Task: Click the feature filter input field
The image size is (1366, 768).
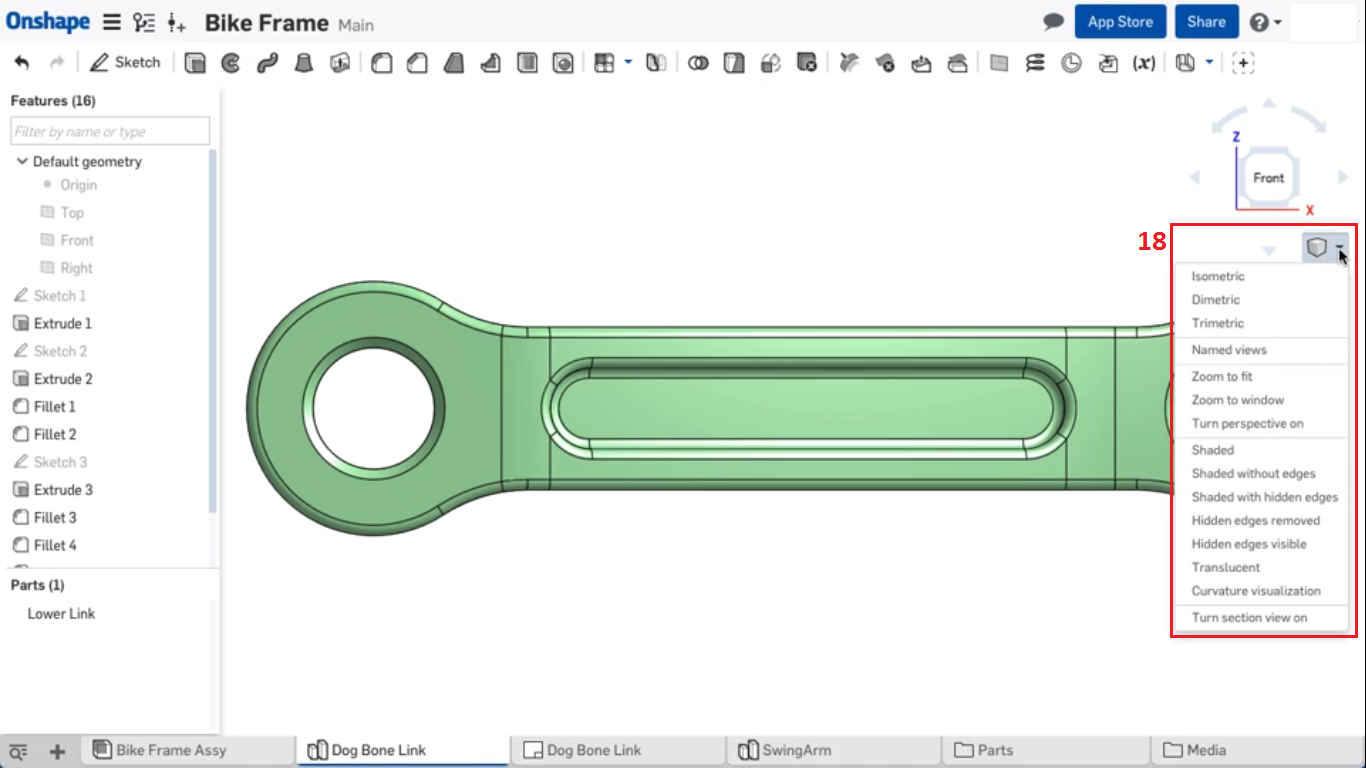Action: [109, 130]
